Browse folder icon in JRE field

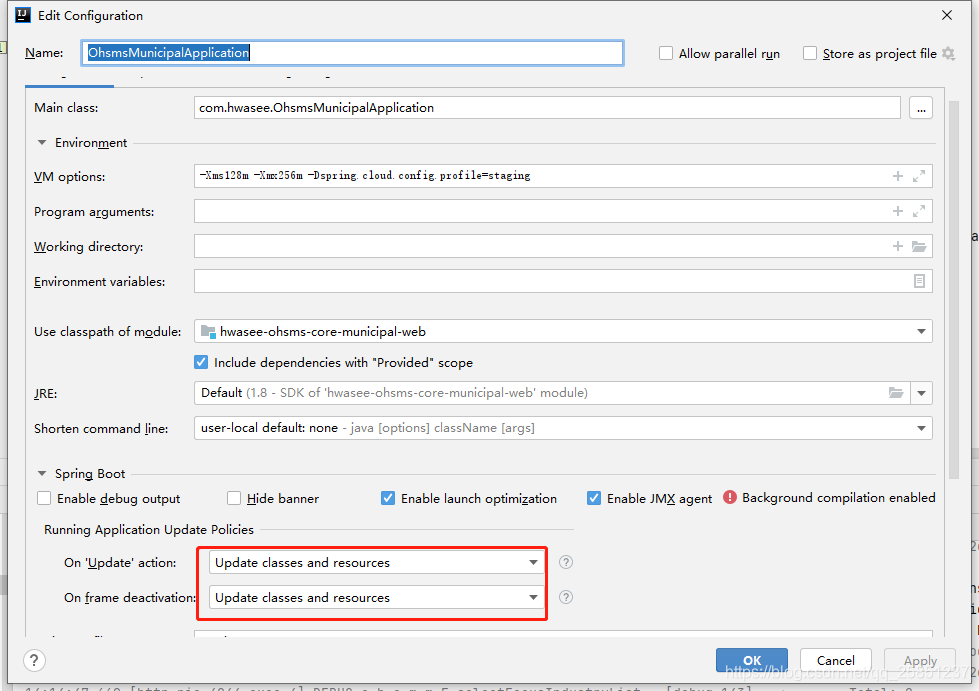(x=896, y=393)
